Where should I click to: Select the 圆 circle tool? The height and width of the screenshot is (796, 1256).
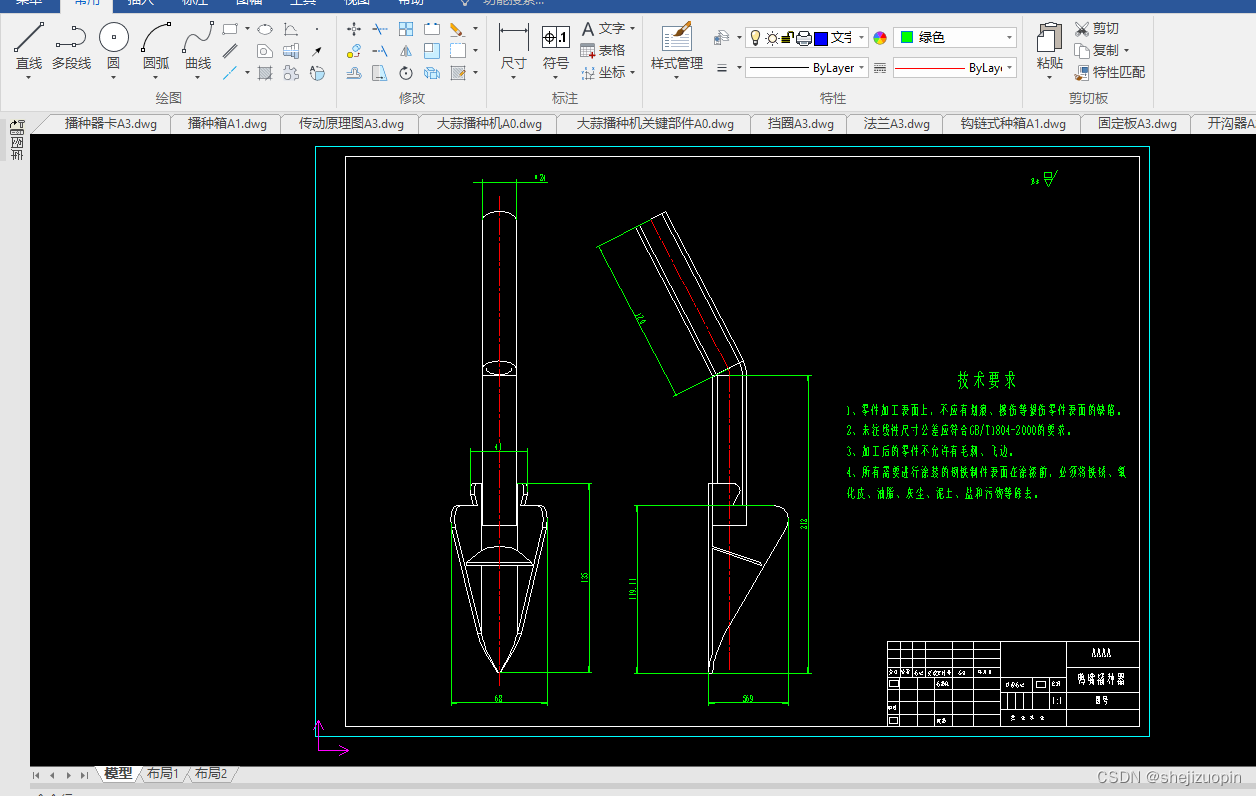[x=114, y=46]
